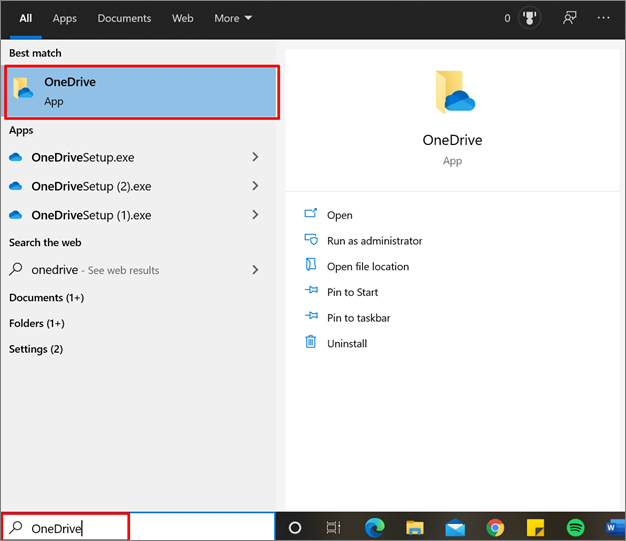This screenshot has width=626, height=541.
Task: Expand the More filter dropdown
Action: [233, 18]
